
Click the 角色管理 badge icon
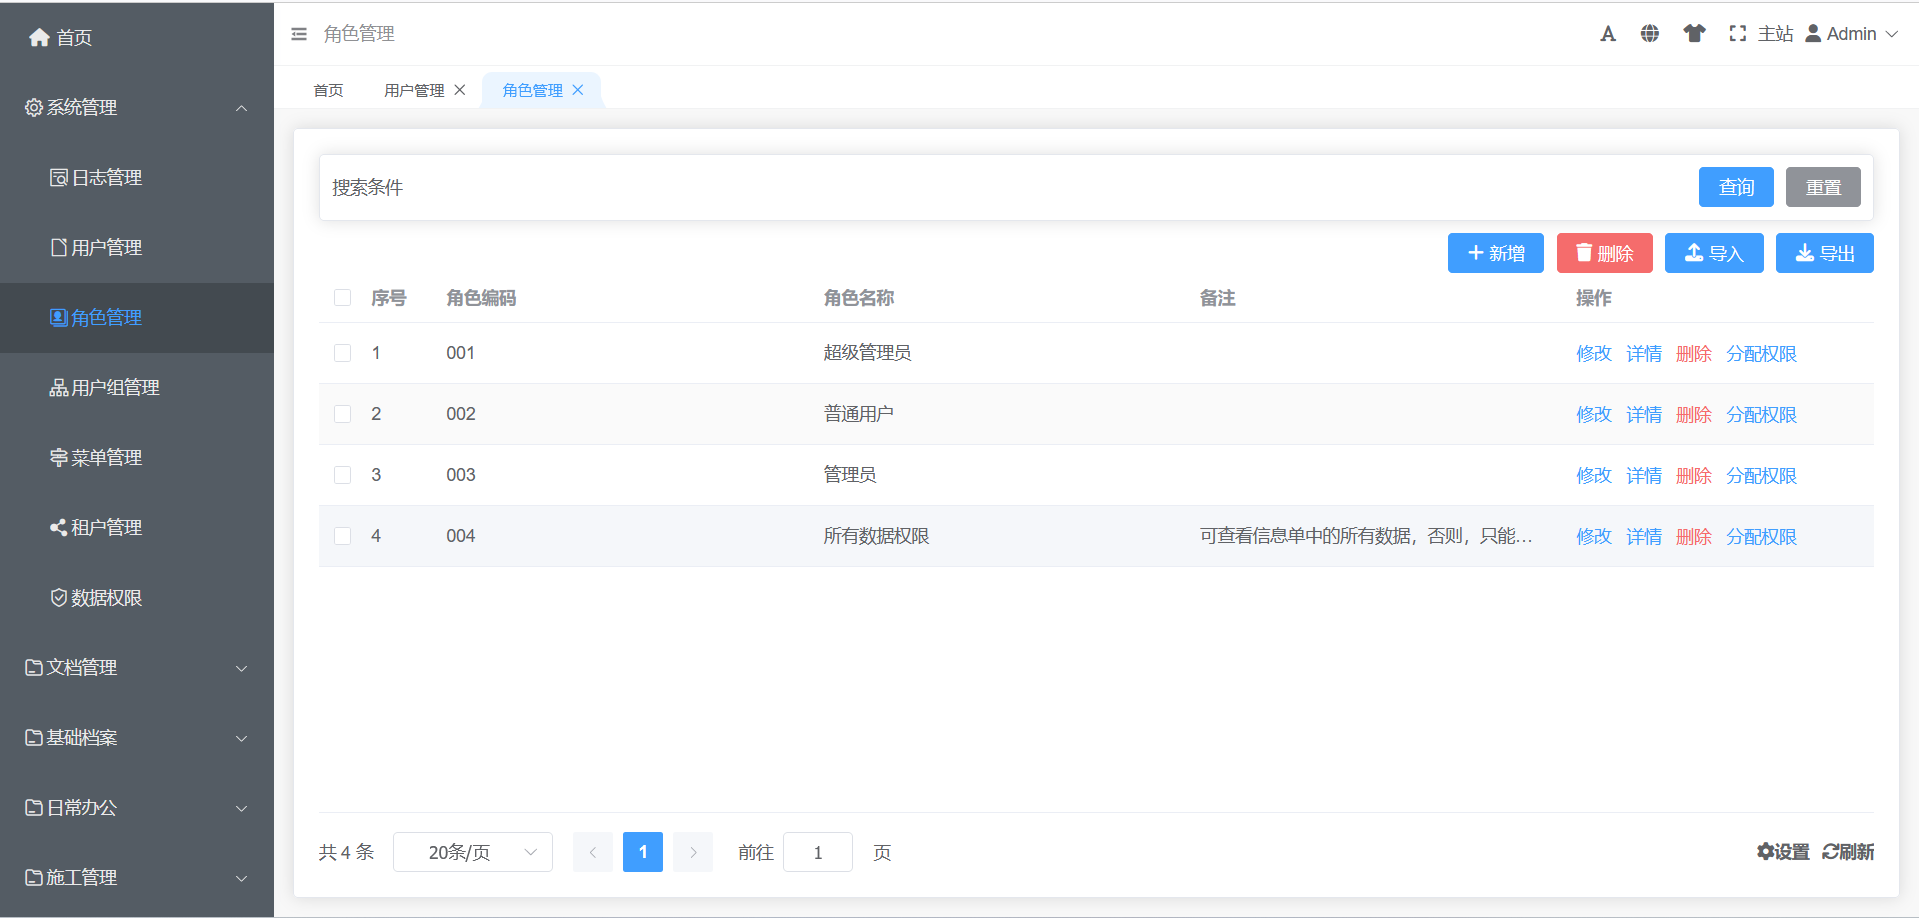point(59,317)
